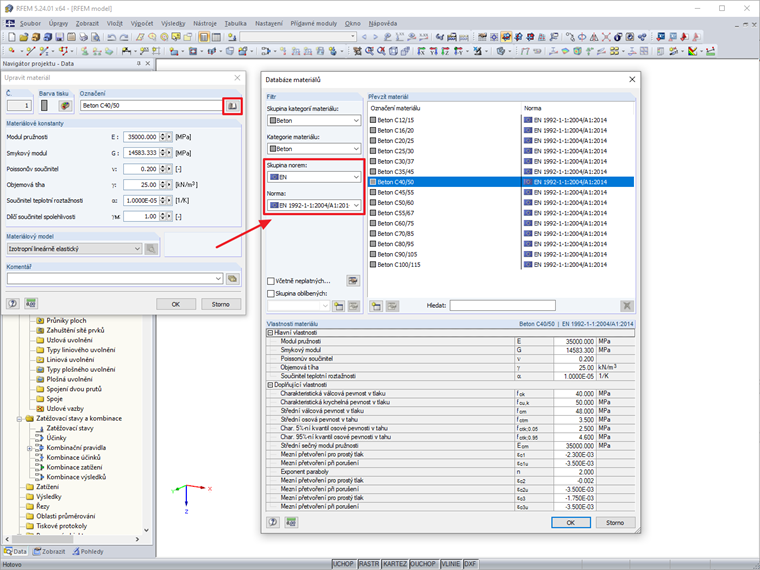
Task: Open the material library icon beside Označení
Action: point(232,106)
